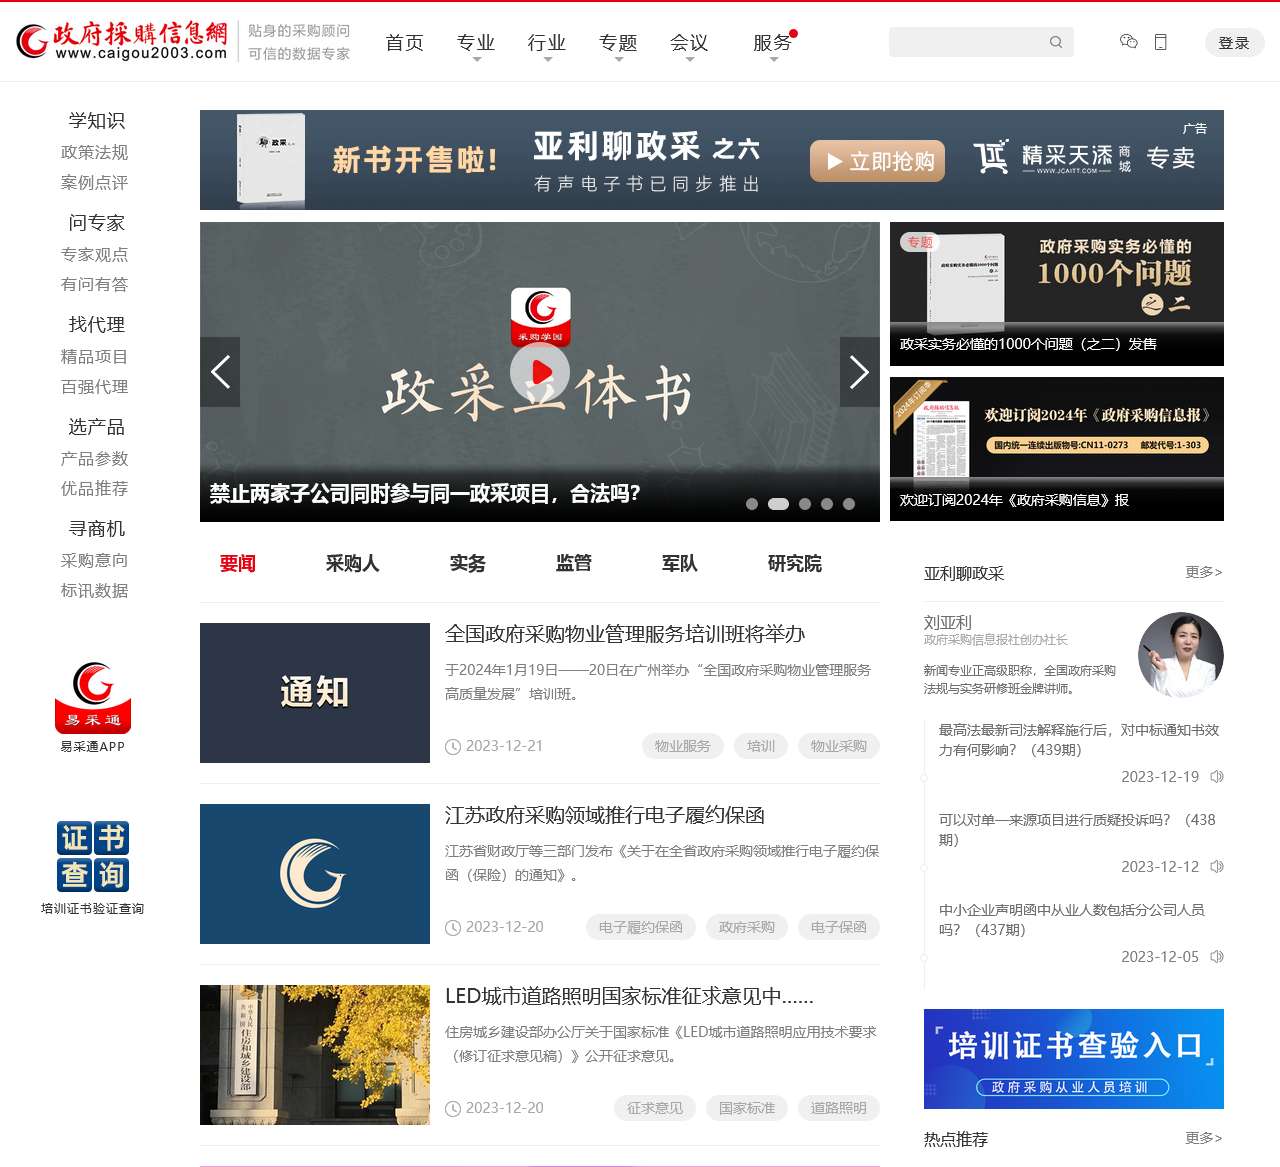1280x1167 pixels.
Task: Switch to the 采购人 tab
Action: point(353,564)
